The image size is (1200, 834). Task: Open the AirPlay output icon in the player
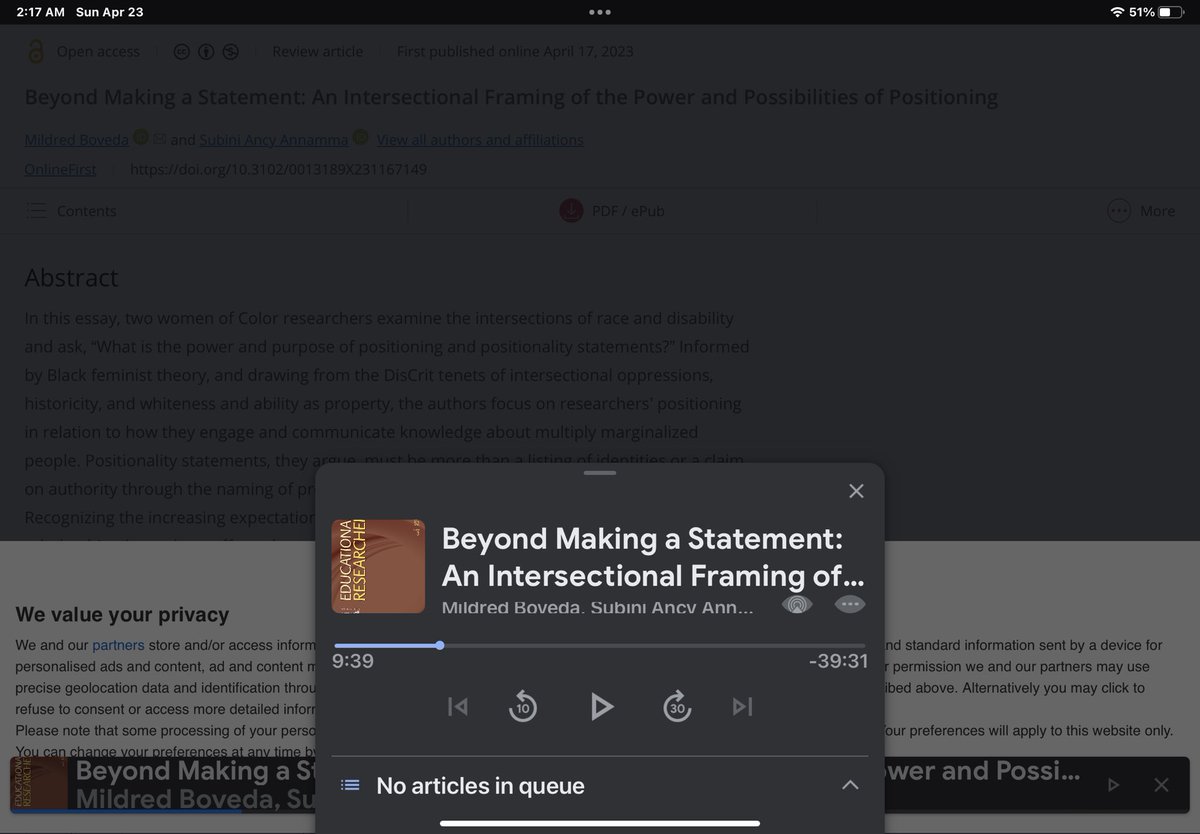tap(796, 604)
